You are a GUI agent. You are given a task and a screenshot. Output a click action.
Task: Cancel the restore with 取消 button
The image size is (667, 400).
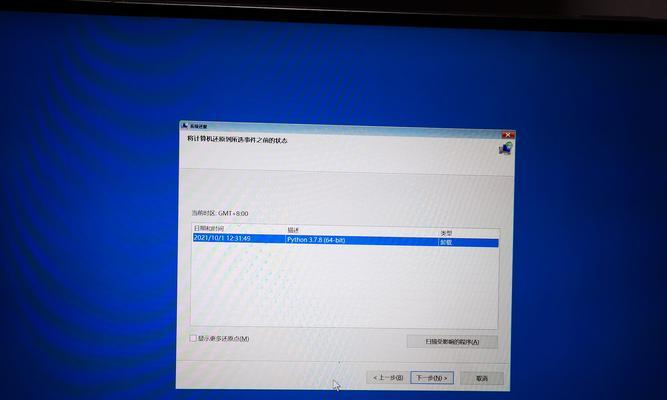(x=482, y=379)
